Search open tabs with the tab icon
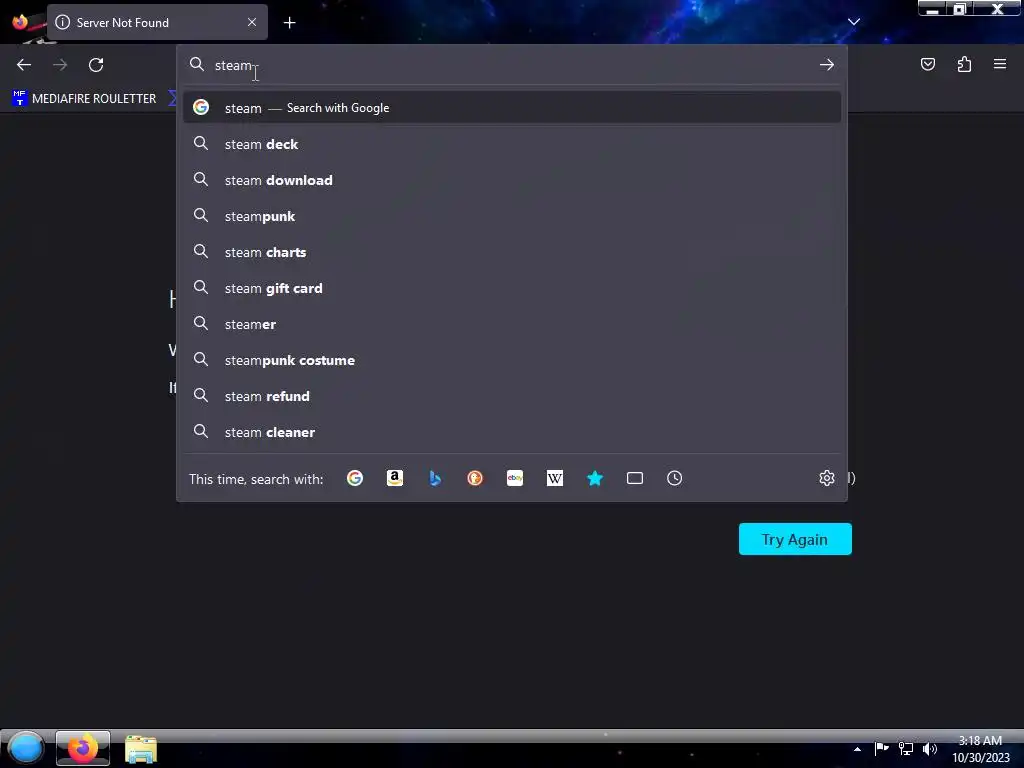 click(635, 478)
